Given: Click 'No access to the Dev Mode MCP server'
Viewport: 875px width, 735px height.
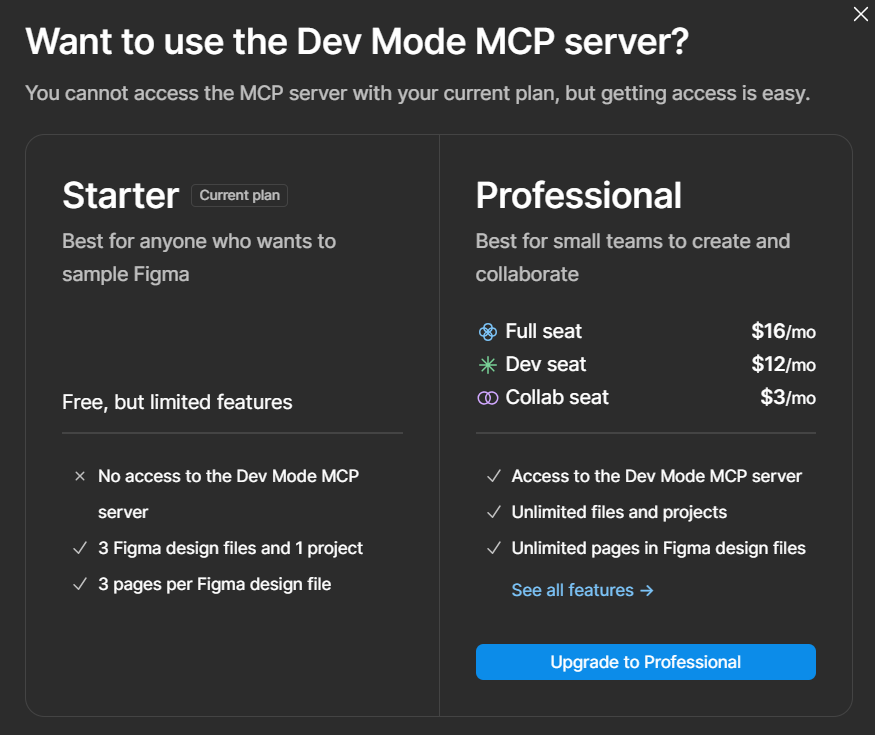Looking at the screenshot, I should click(228, 494).
